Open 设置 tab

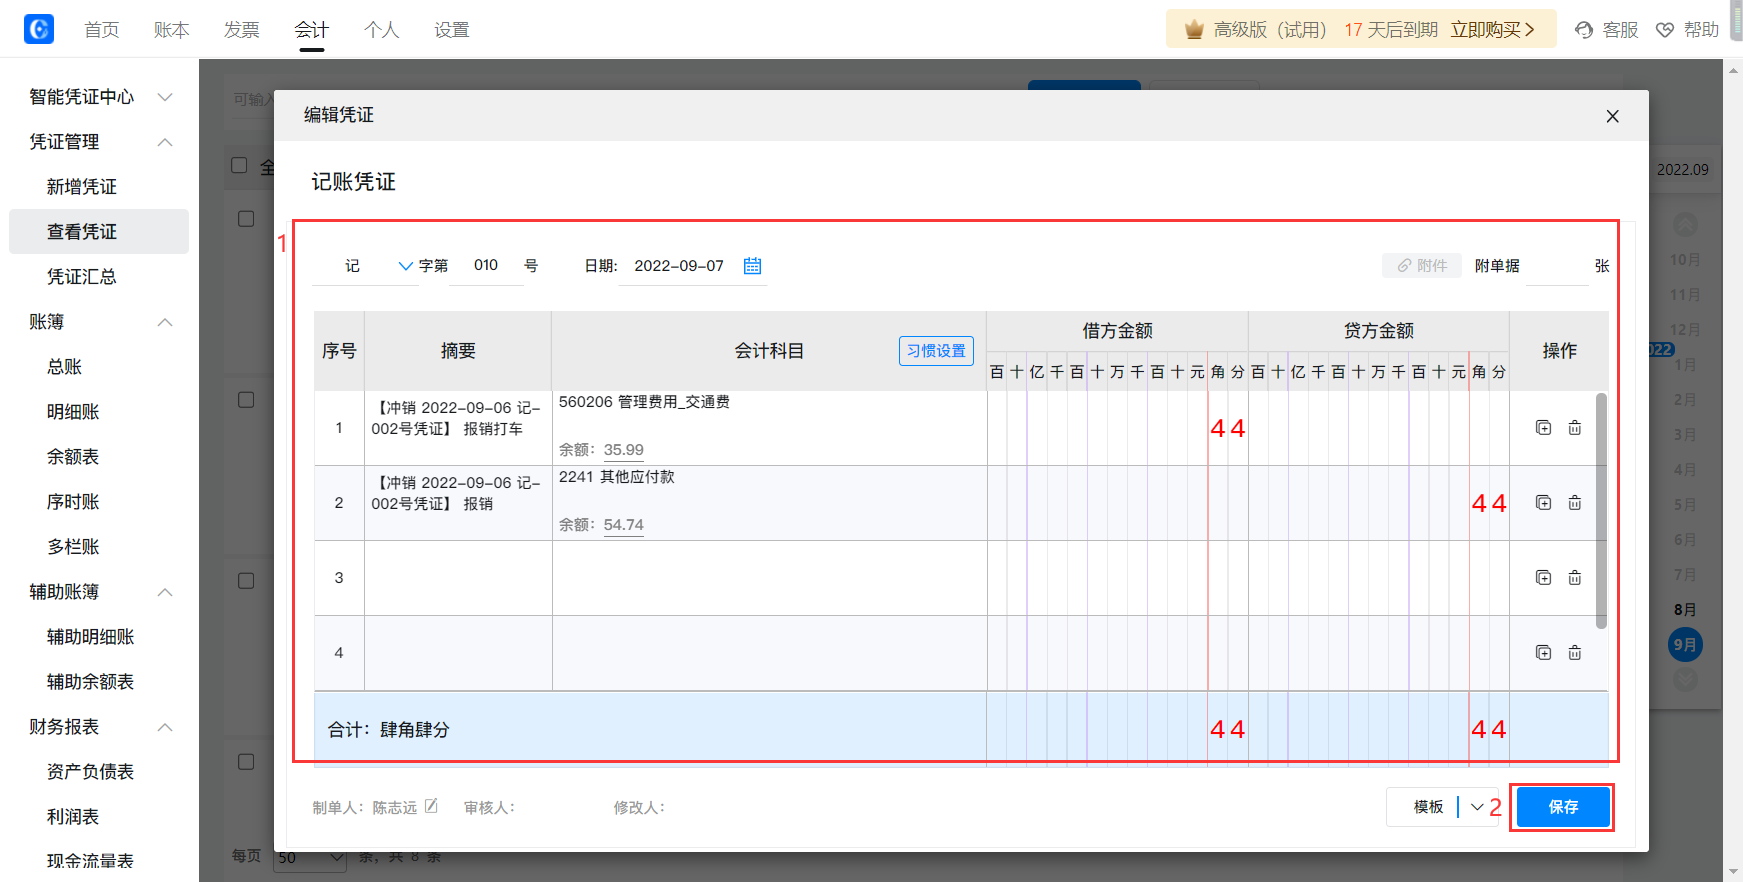coord(452,30)
